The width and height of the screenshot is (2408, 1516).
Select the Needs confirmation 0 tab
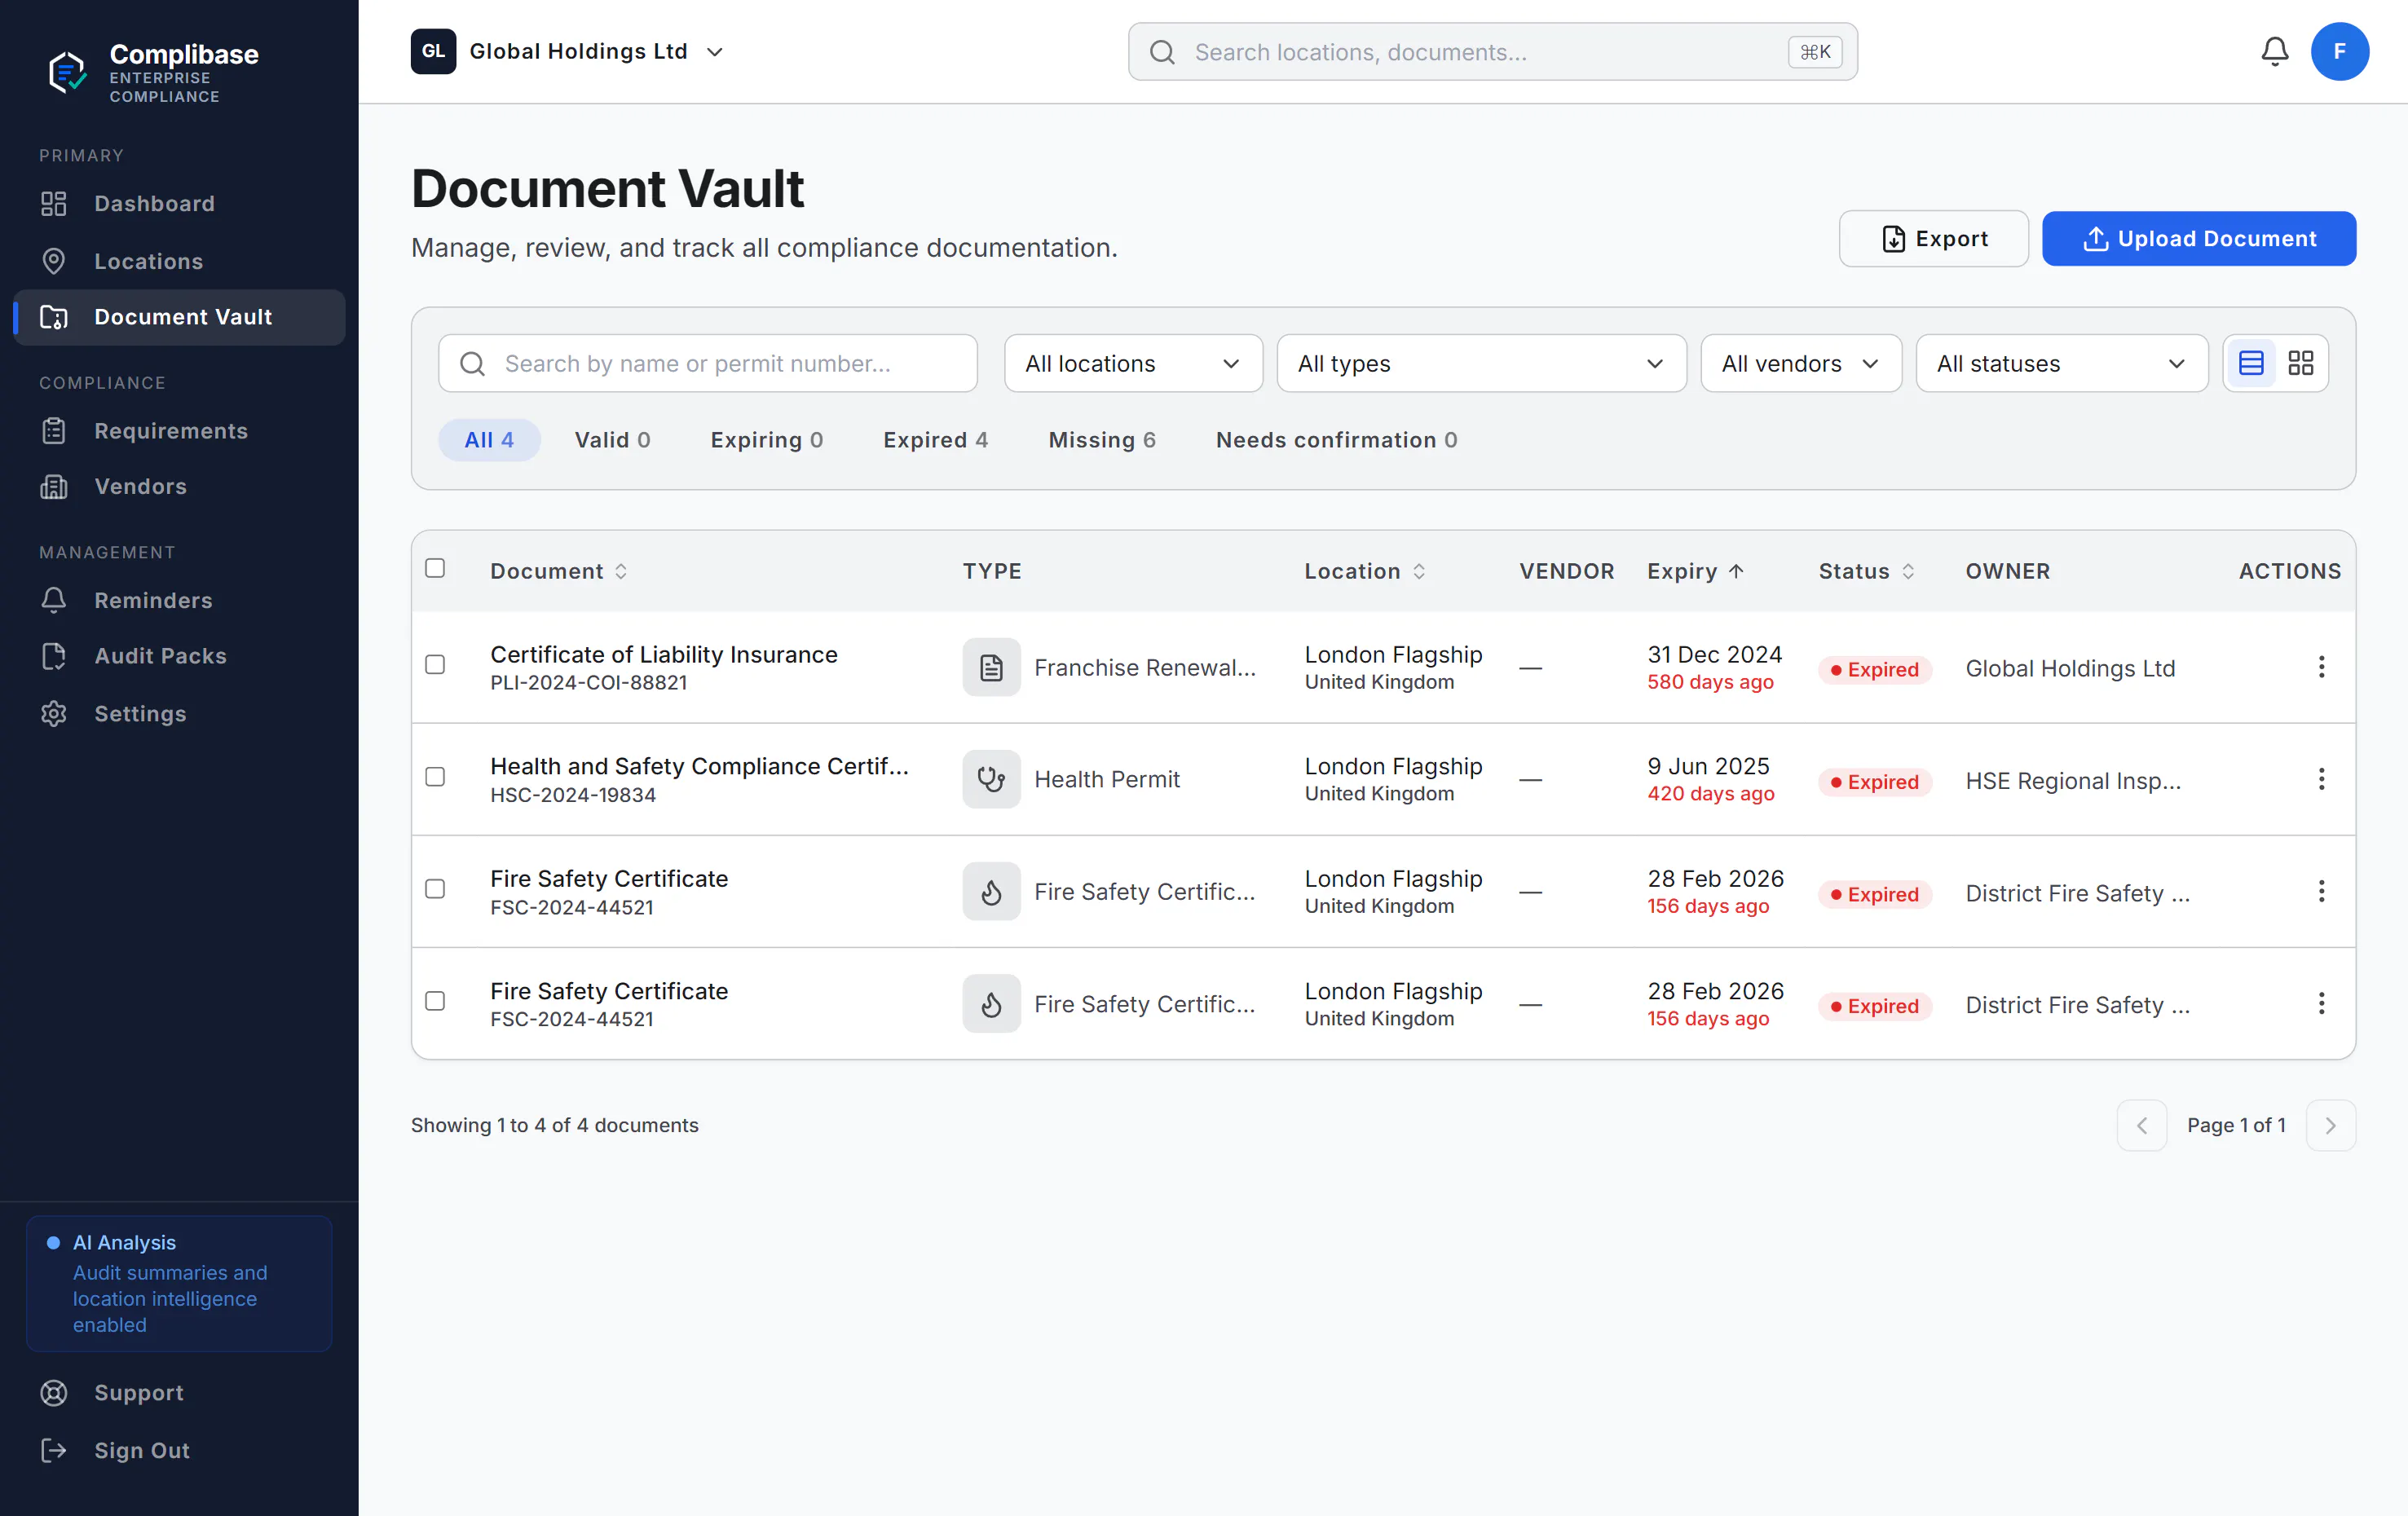coord(1336,440)
